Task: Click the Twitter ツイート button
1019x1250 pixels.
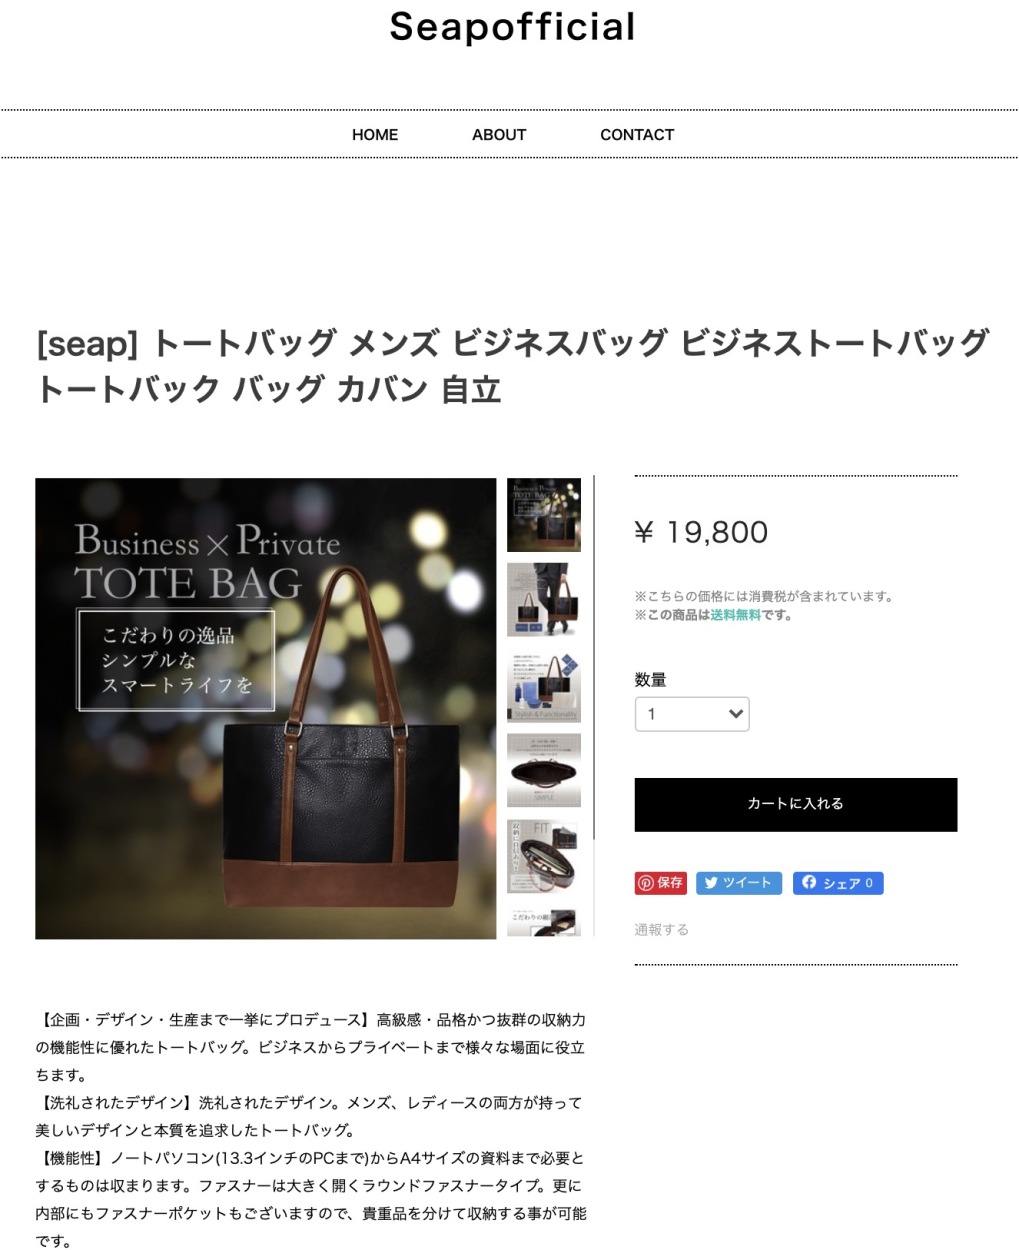Action: click(x=739, y=883)
